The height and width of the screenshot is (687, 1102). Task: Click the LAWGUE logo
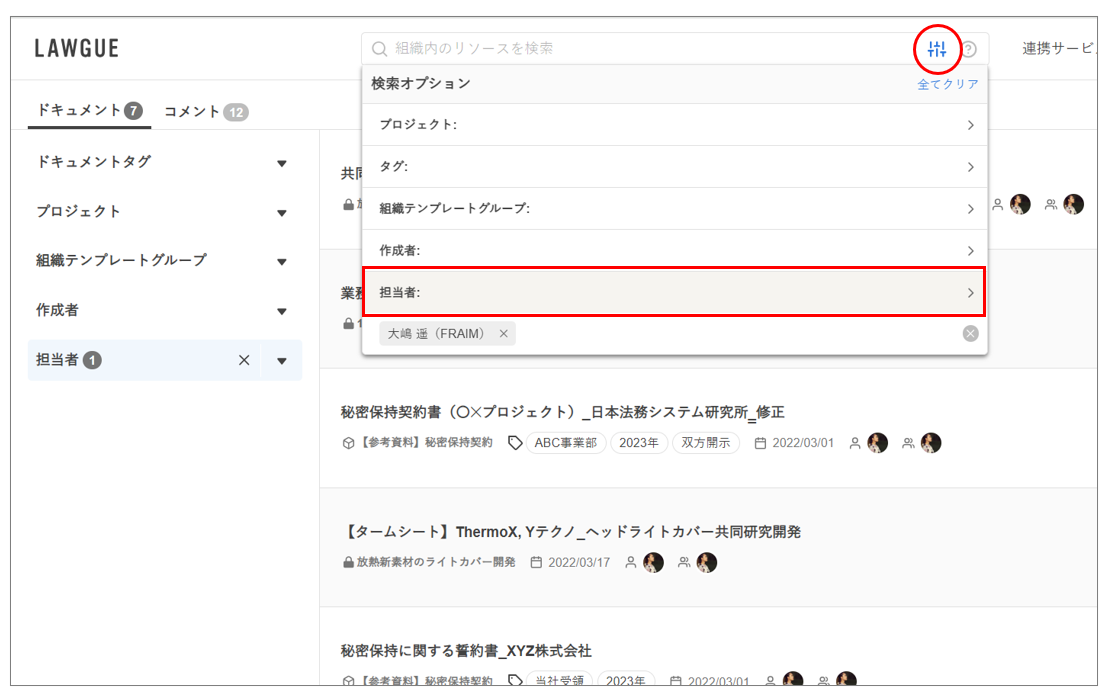77,49
